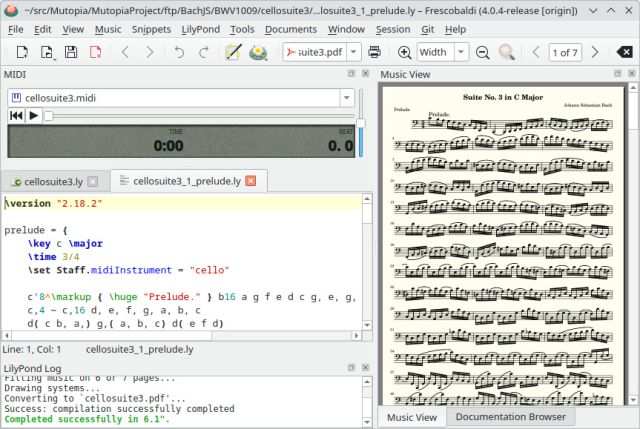Select suite3.pdf in document chooser
The width and height of the screenshot is (640, 429).
pos(315,52)
